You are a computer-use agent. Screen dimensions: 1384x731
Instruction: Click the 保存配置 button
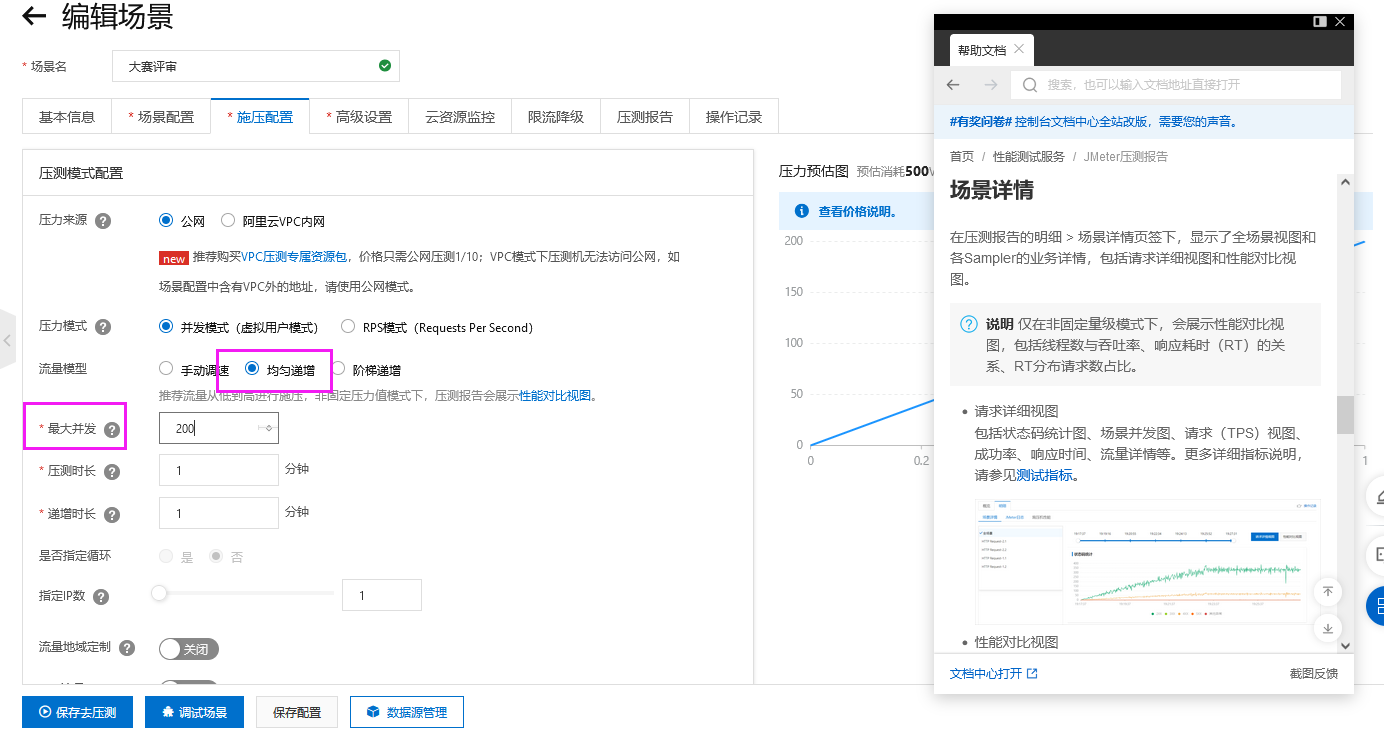pyautogui.click(x=297, y=712)
